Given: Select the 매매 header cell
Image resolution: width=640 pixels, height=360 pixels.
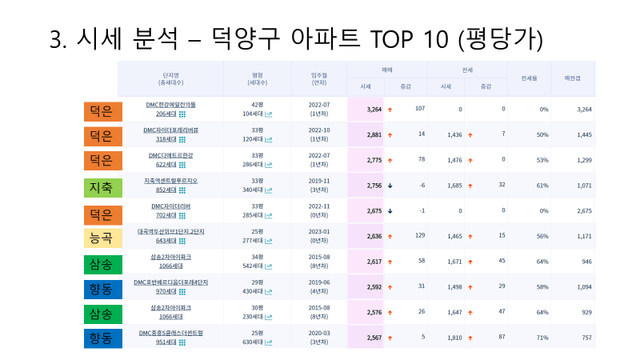Looking at the screenshot, I should pos(387,70).
